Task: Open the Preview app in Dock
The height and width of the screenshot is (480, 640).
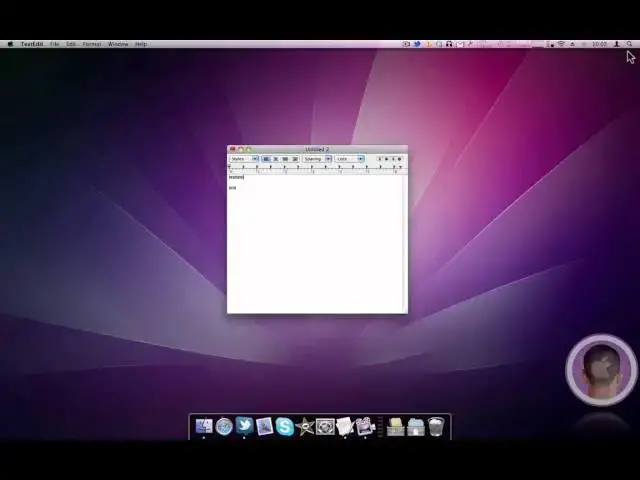Action: click(x=264, y=427)
